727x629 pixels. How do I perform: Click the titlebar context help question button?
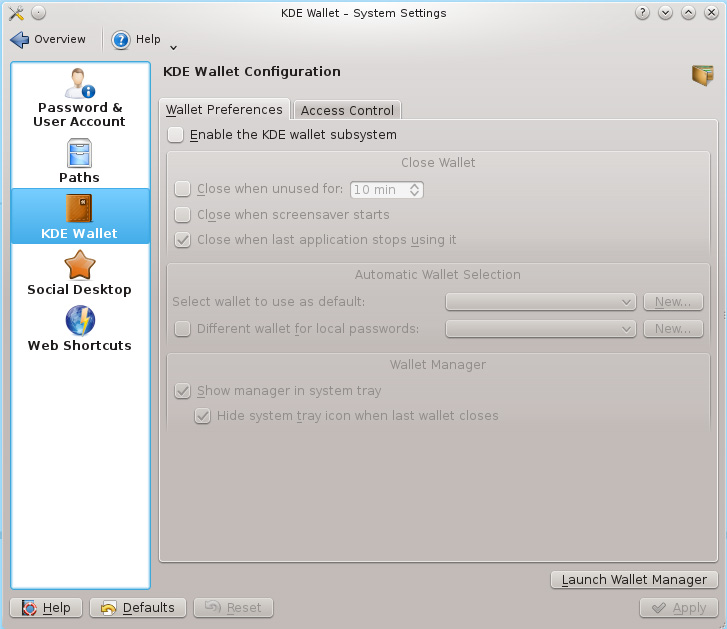pyautogui.click(x=642, y=13)
